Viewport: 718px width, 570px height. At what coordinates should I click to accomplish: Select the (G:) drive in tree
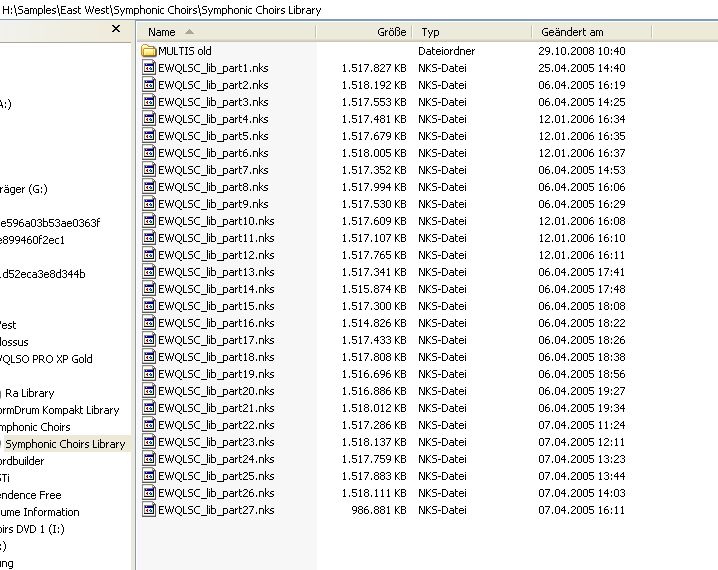(x=24, y=189)
